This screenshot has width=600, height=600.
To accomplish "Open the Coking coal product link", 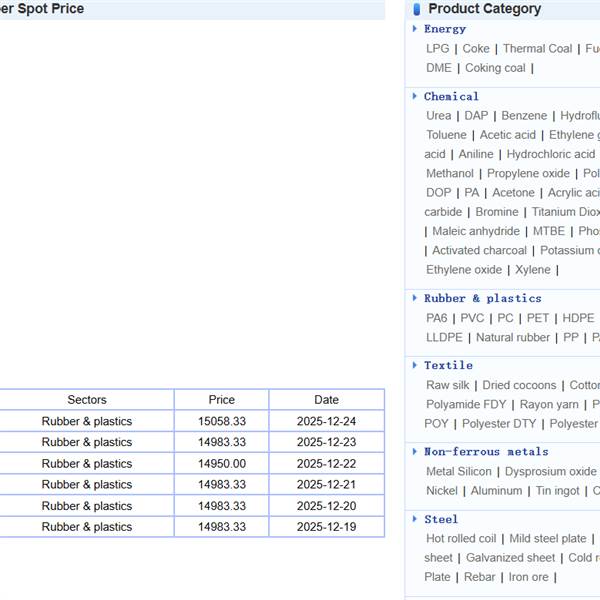I will tap(495, 68).
